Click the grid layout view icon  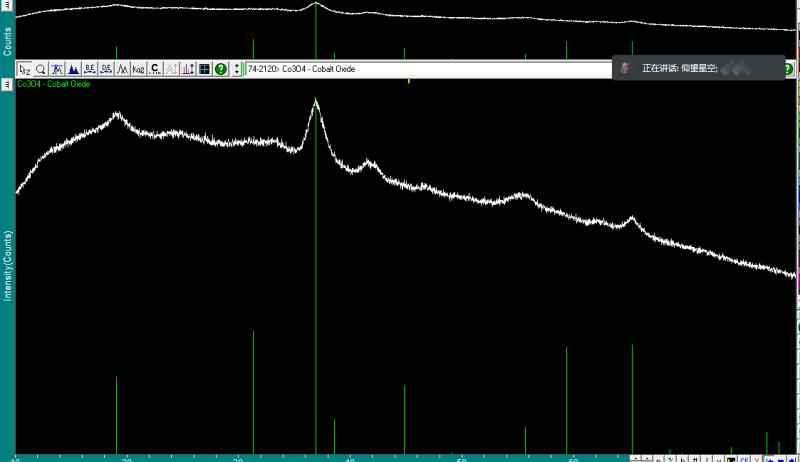[204, 69]
